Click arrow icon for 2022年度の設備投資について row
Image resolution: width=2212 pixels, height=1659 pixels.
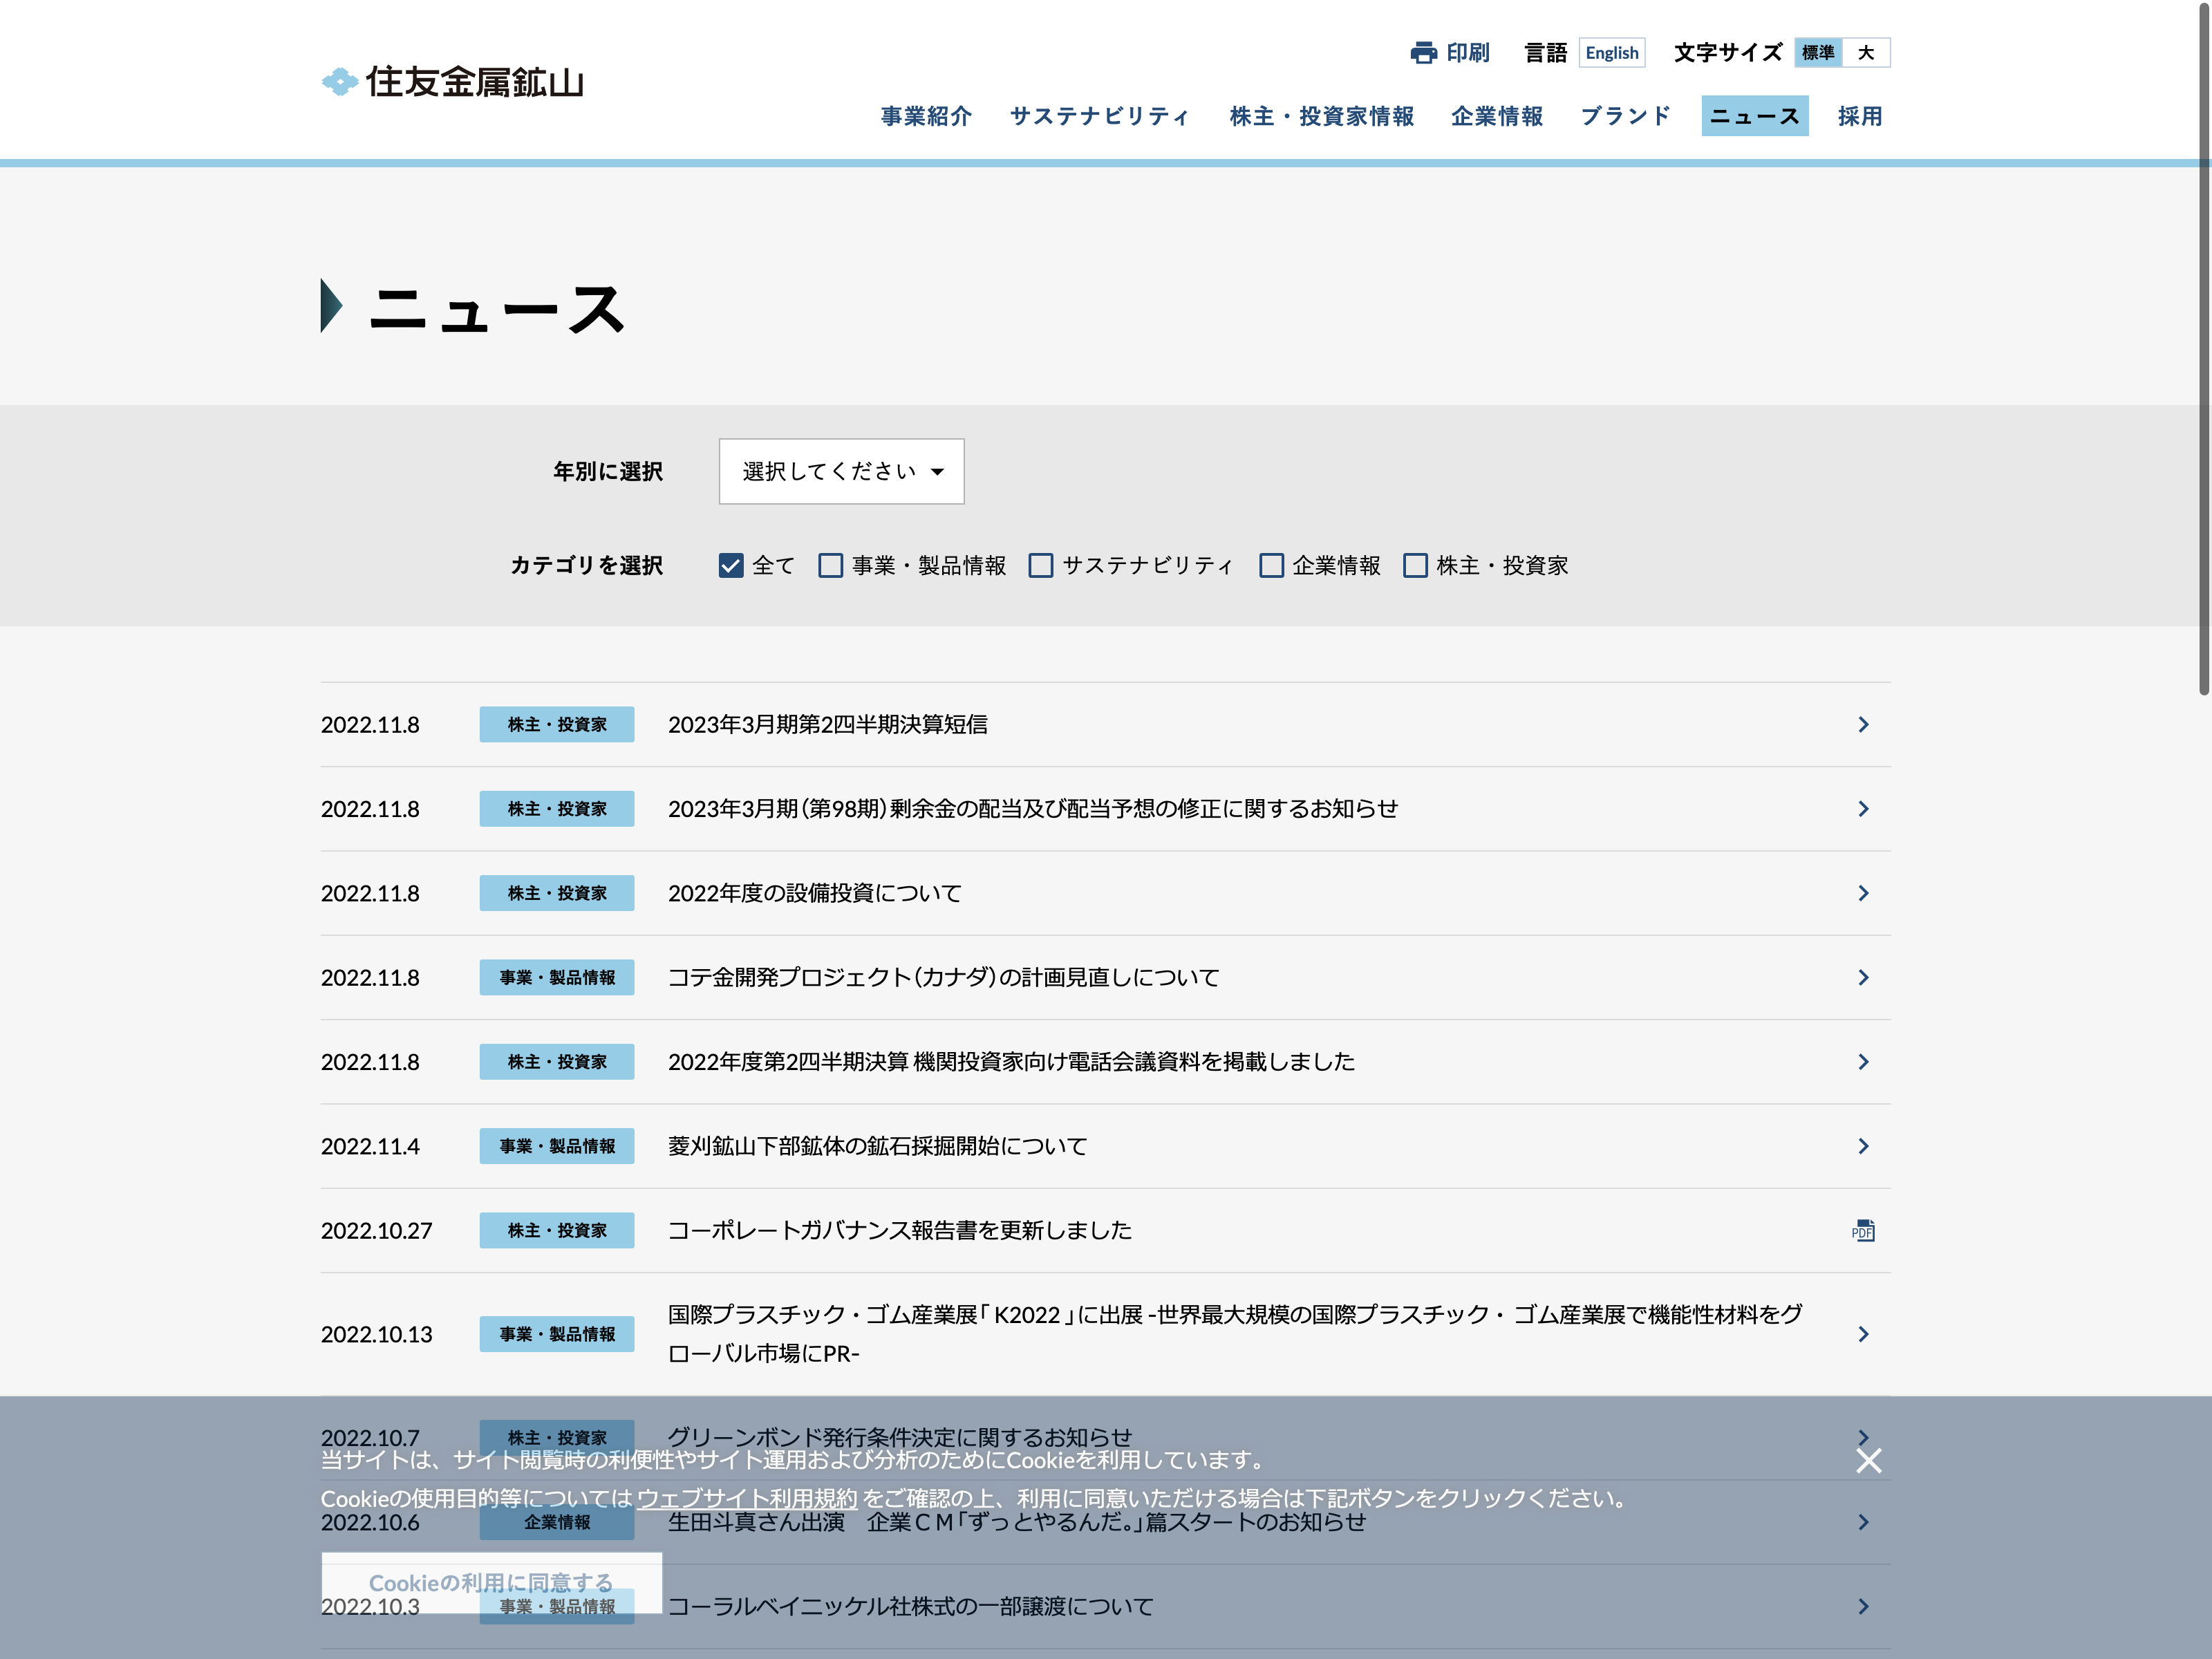tap(1862, 894)
